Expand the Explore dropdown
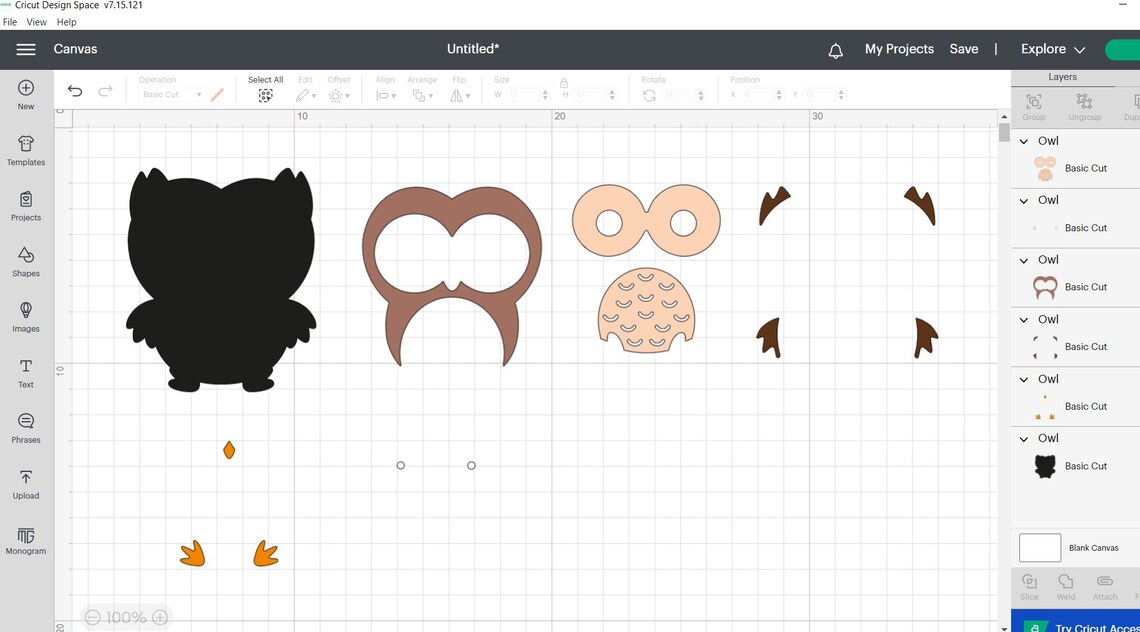This screenshot has height=632, width=1140. (x=1052, y=49)
